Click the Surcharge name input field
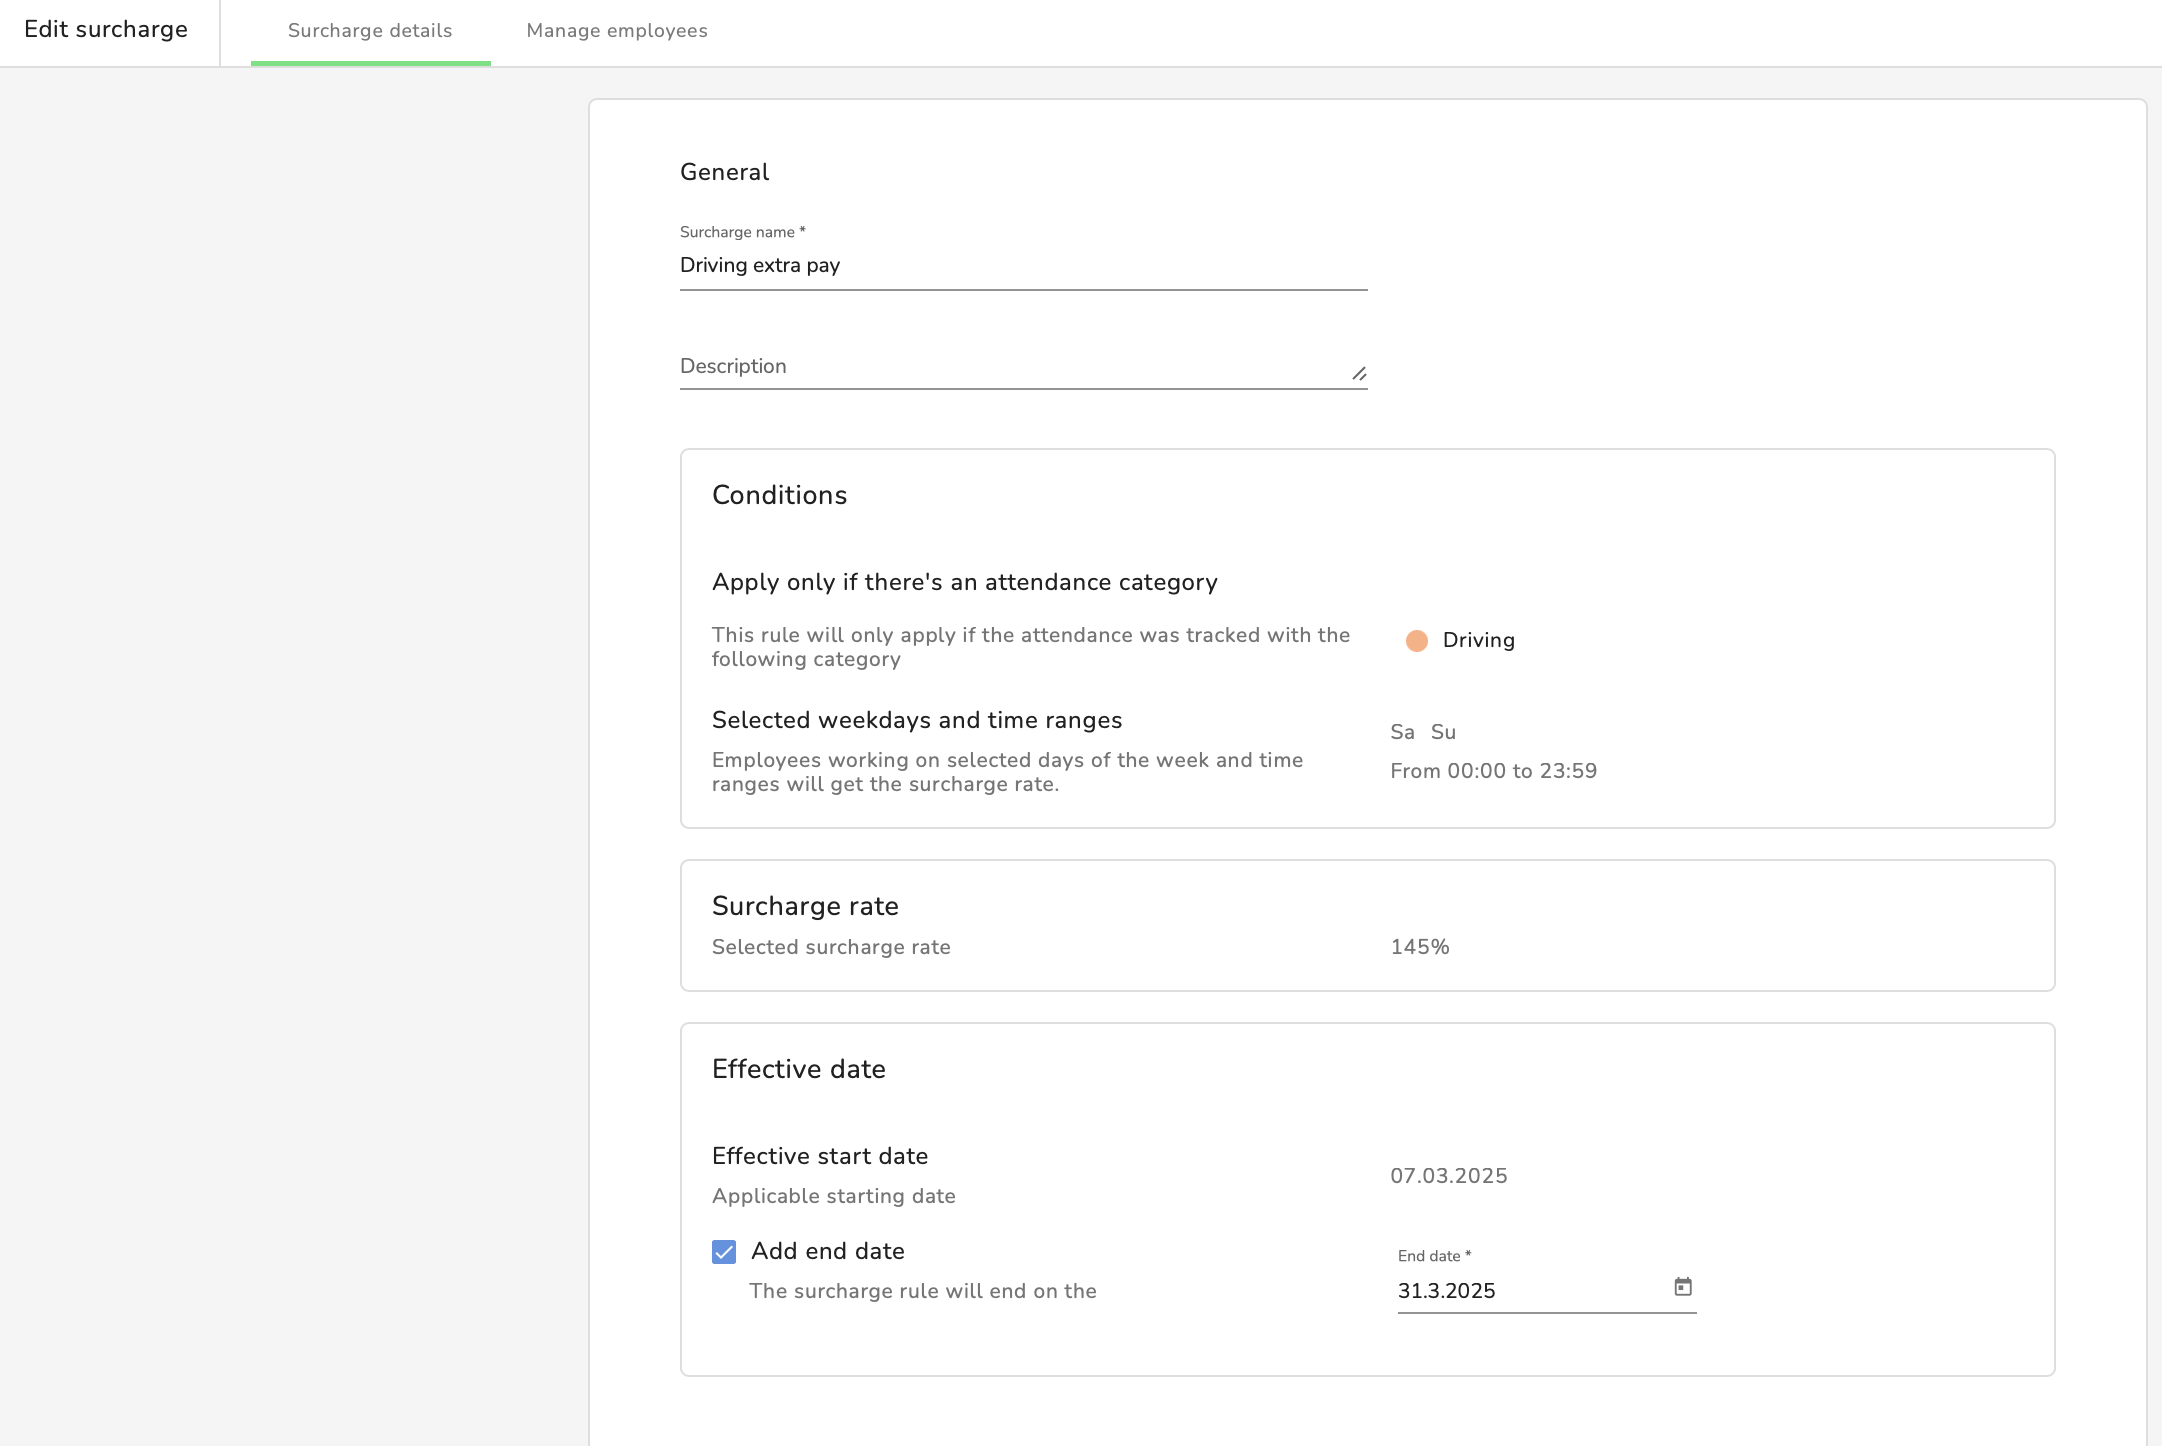The height and width of the screenshot is (1446, 2162). pyautogui.click(x=1022, y=265)
